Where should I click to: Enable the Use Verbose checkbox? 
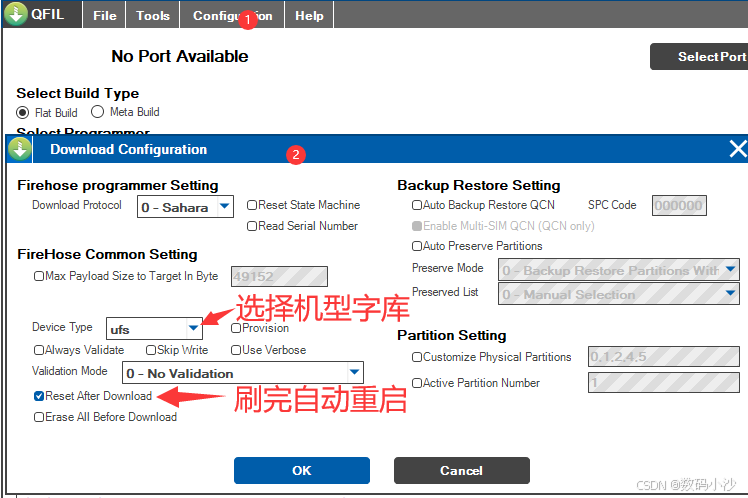point(236,350)
